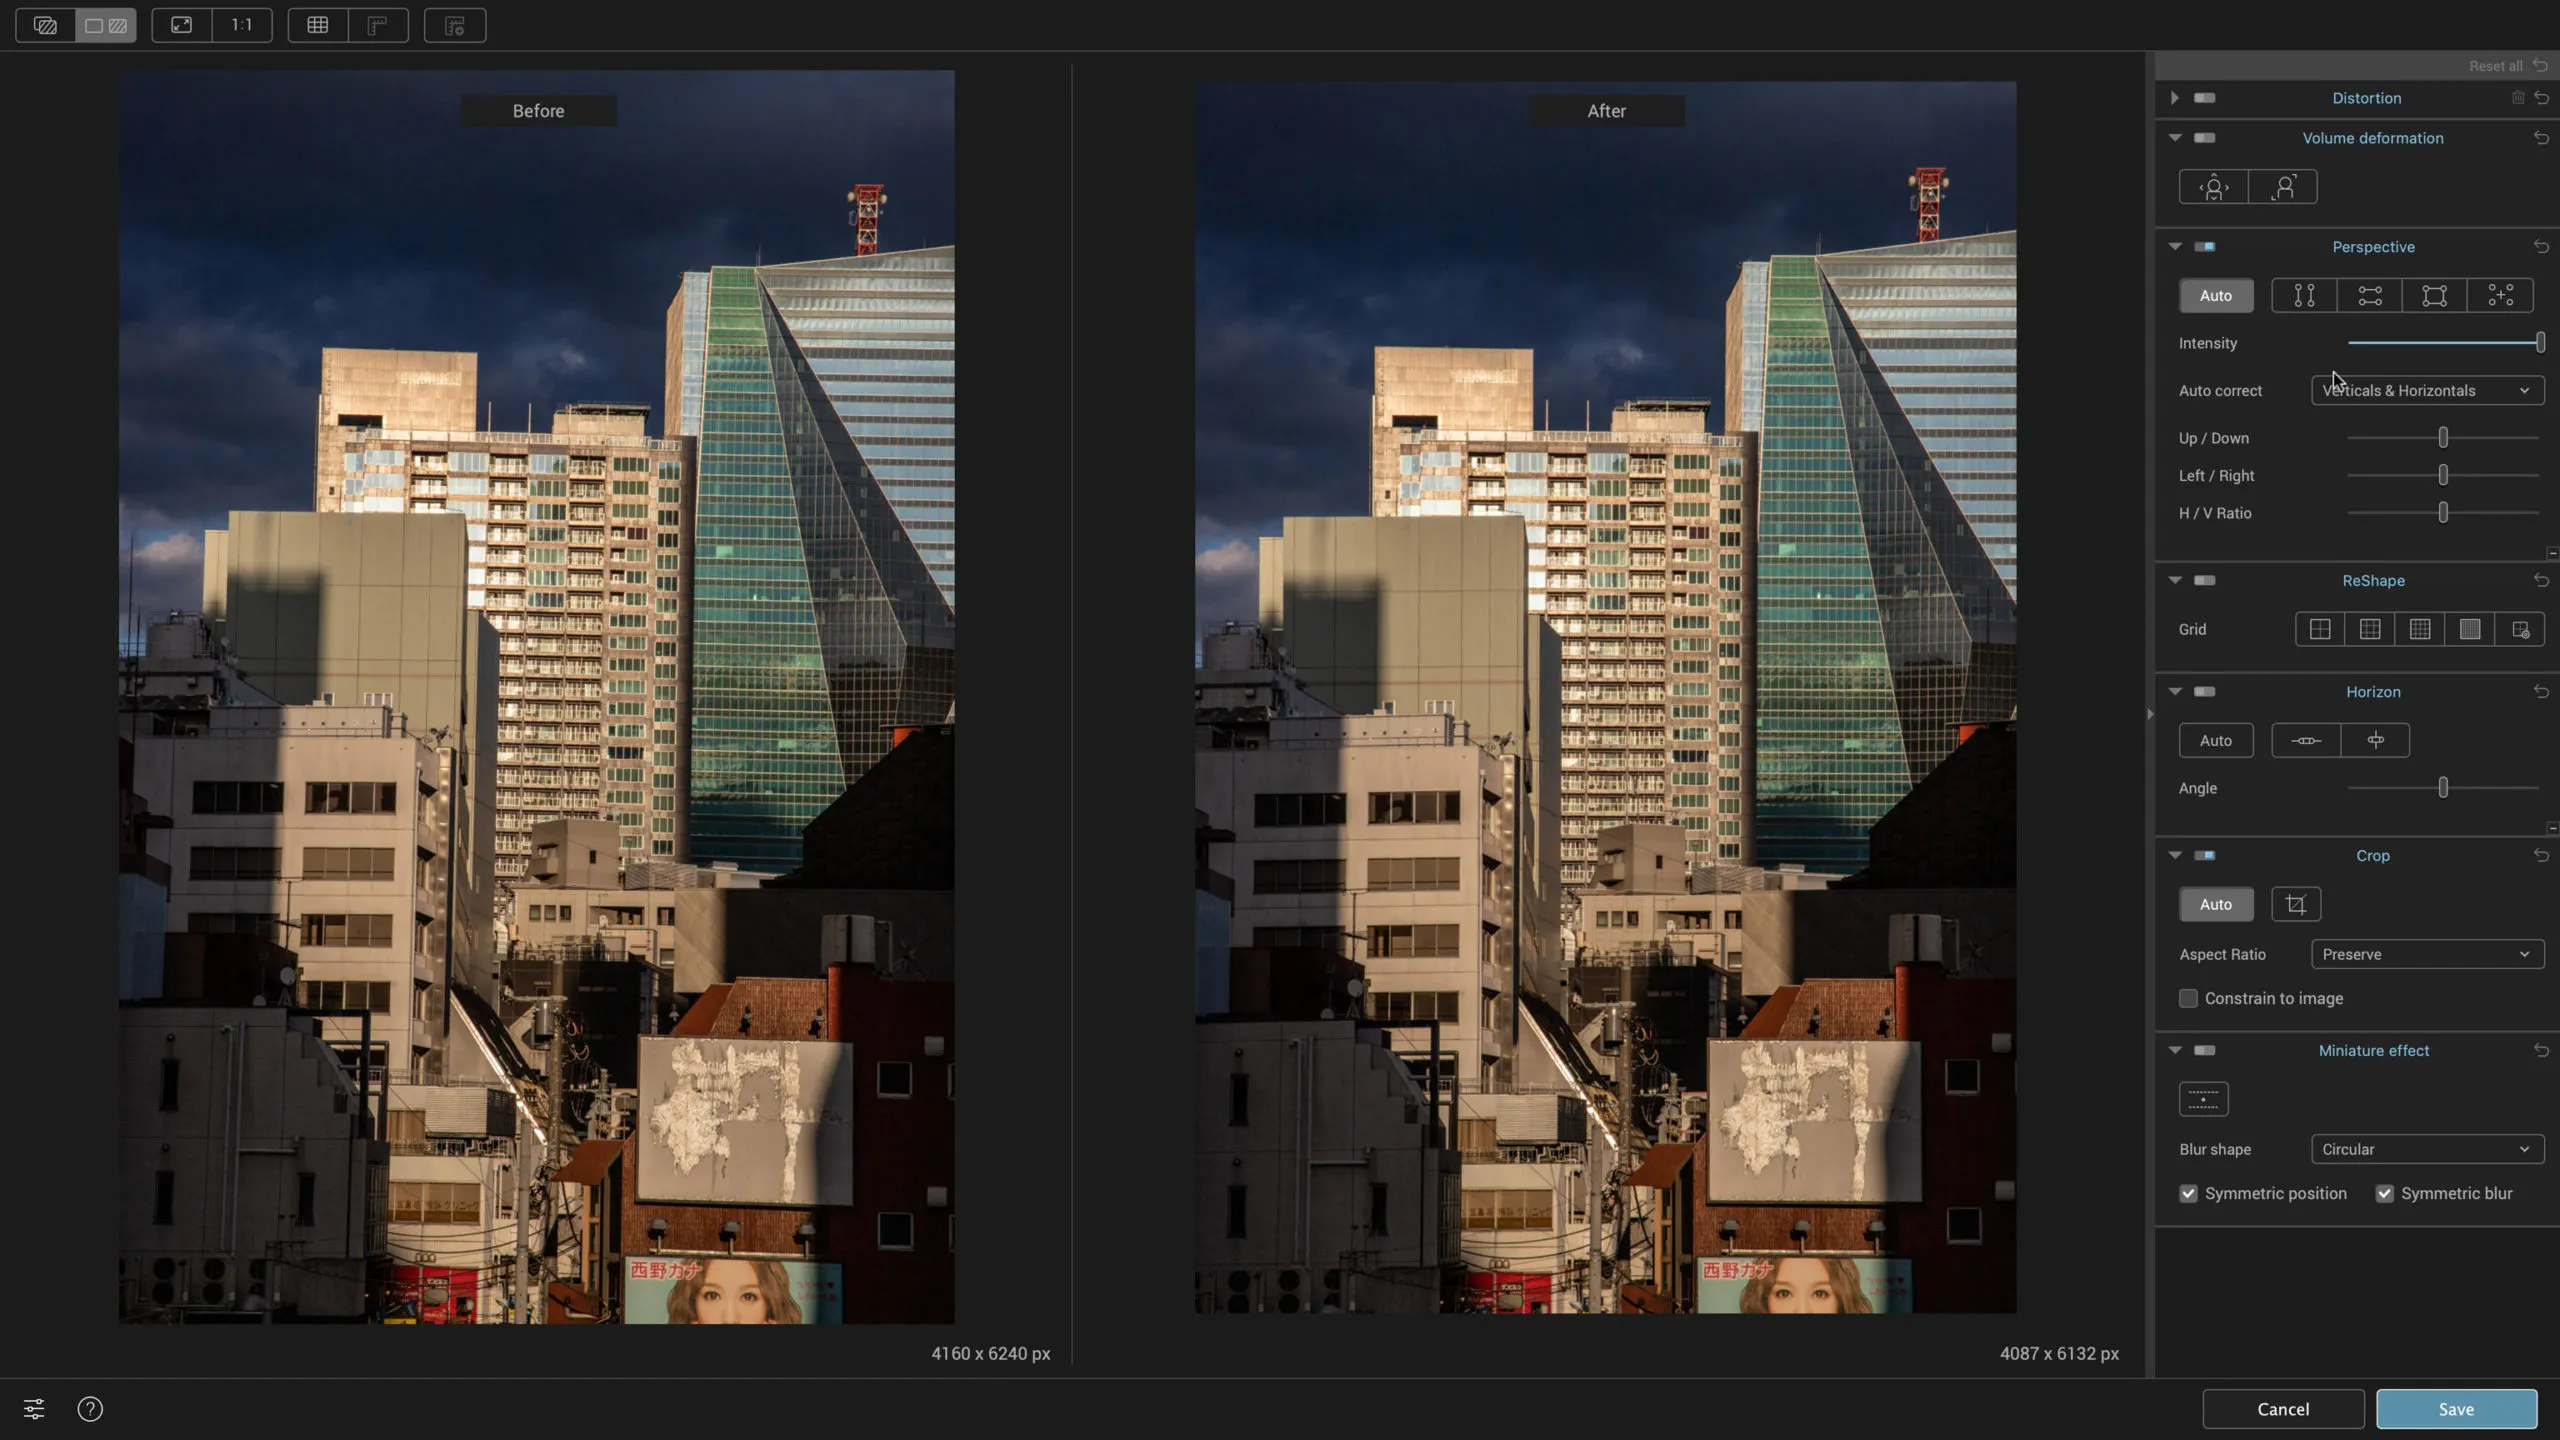Disable Symmetric blur checkbox
The height and width of the screenshot is (1440, 2560).
pos(2385,1193)
